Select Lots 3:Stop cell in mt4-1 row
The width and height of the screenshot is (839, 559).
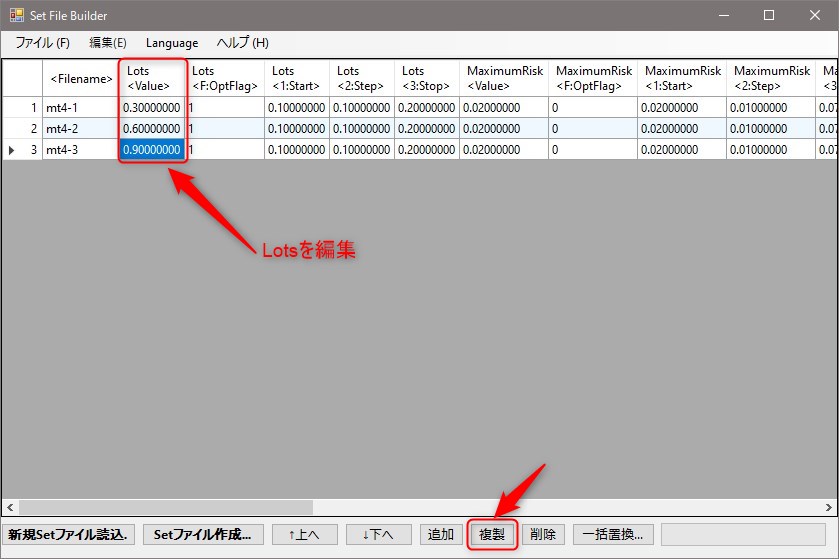427,108
